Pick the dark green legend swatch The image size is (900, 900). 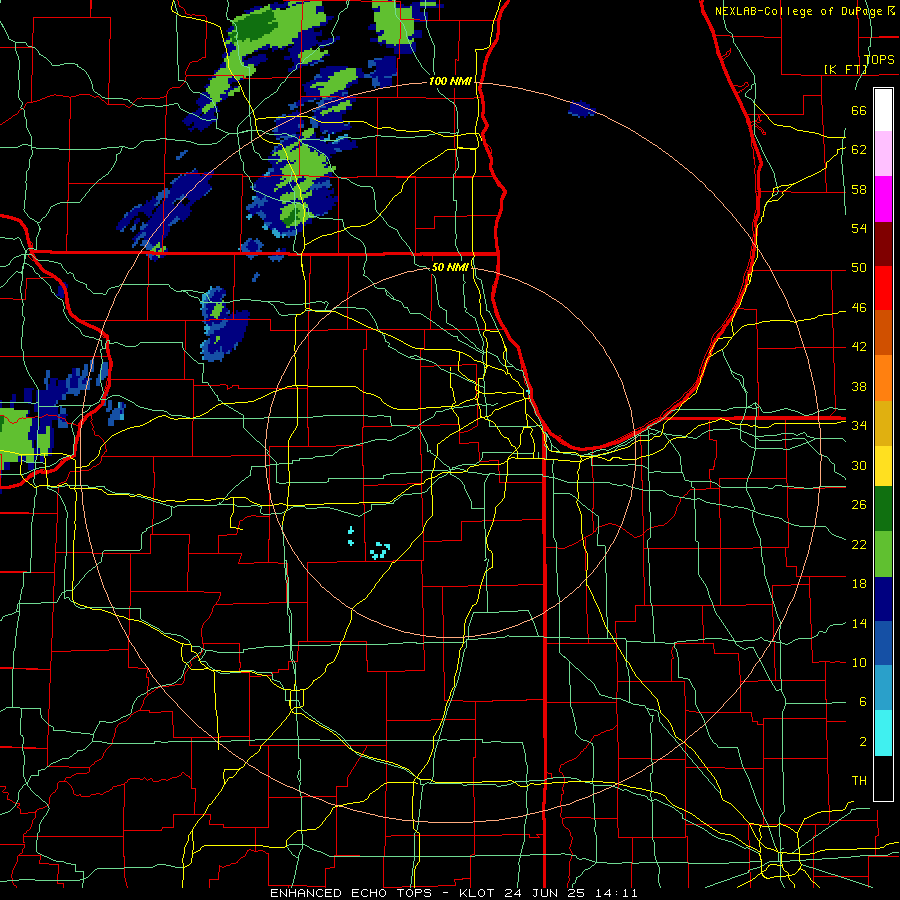(883, 509)
